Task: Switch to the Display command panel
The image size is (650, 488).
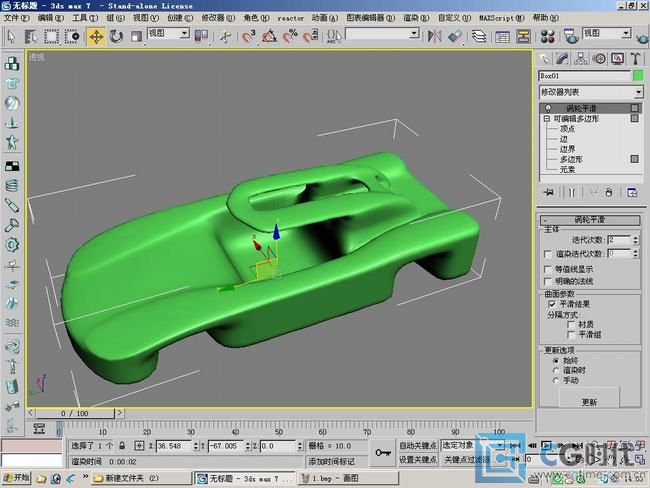Action: 617,59
